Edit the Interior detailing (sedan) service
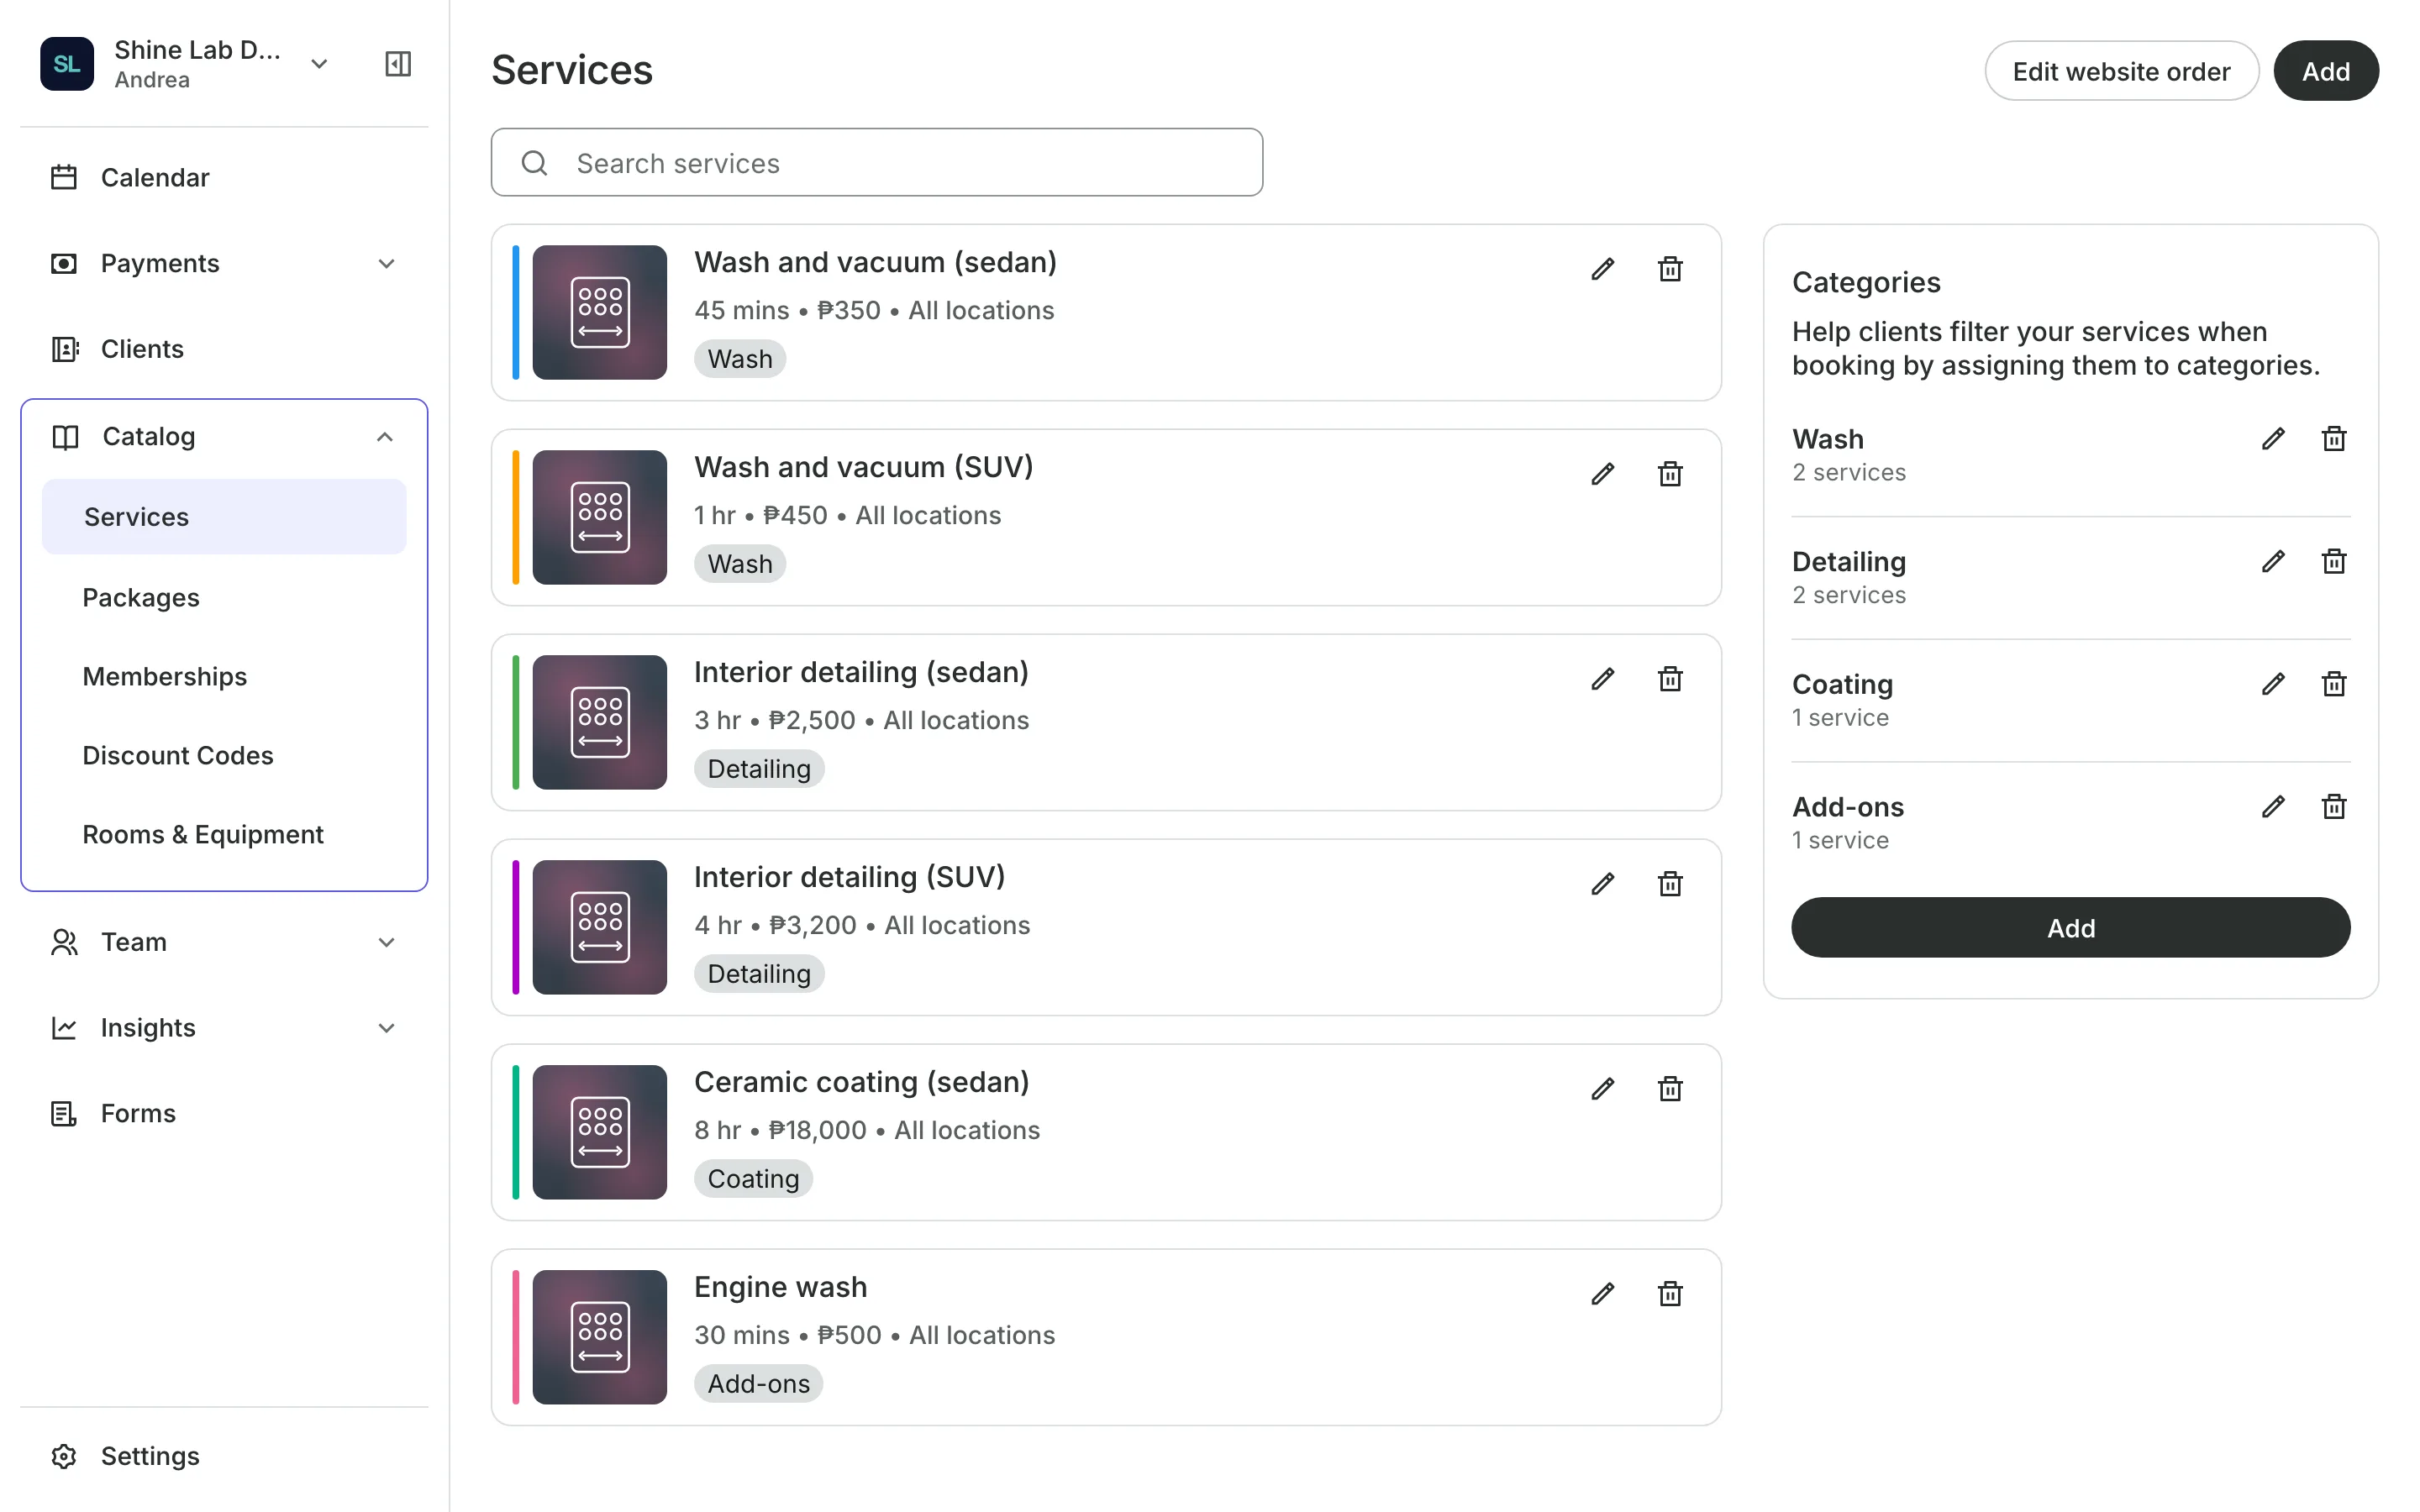The width and height of the screenshot is (2420, 1512). (1602, 679)
